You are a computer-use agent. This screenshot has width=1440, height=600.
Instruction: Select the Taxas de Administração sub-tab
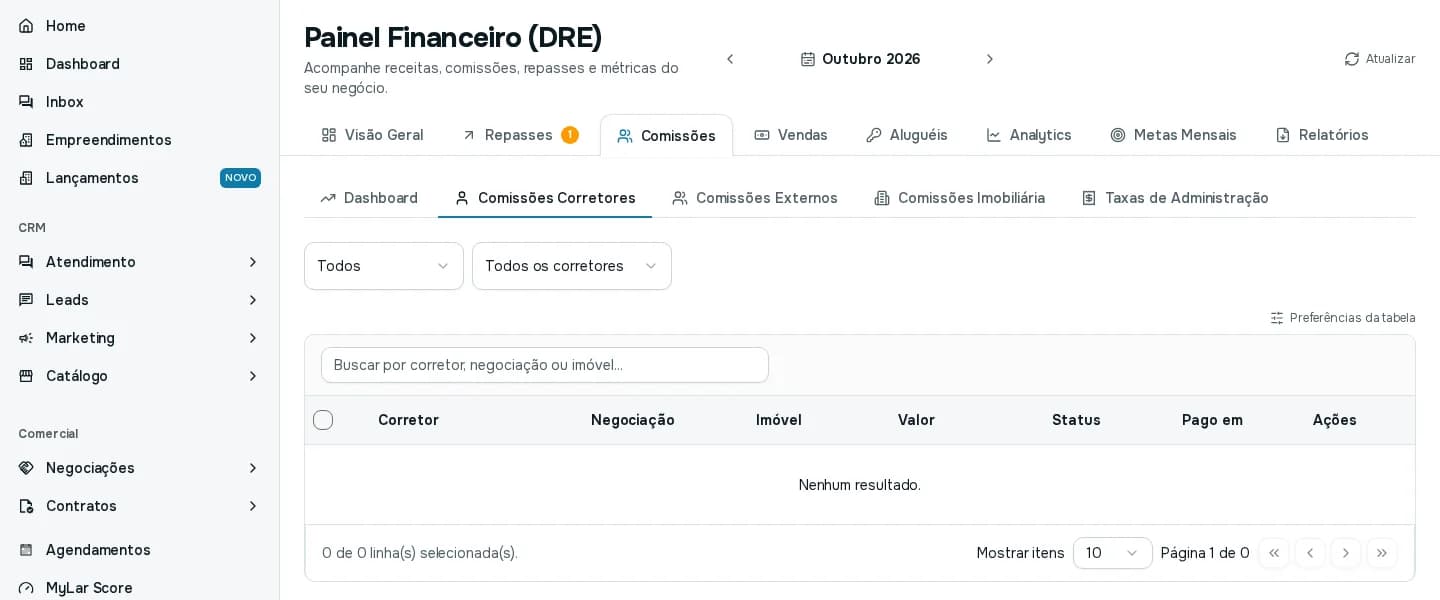pyautogui.click(x=1175, y=198)
